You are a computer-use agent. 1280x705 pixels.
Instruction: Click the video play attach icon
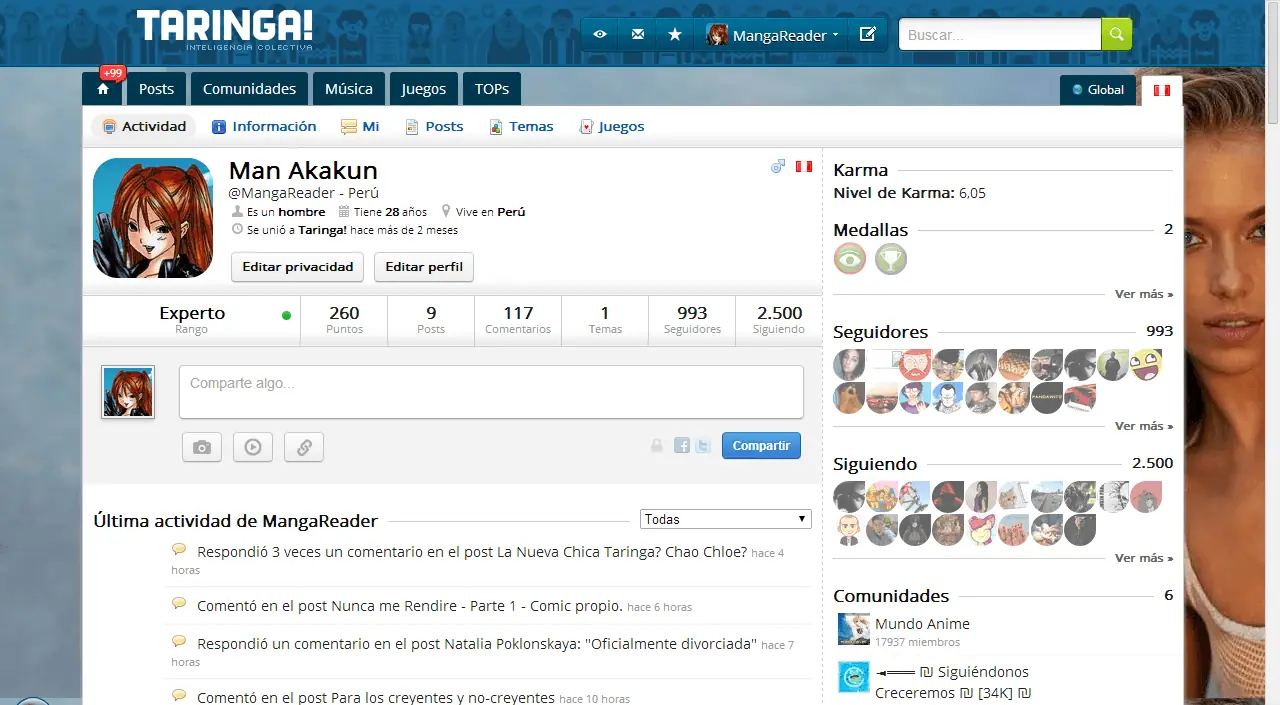(x=253, y=447)
